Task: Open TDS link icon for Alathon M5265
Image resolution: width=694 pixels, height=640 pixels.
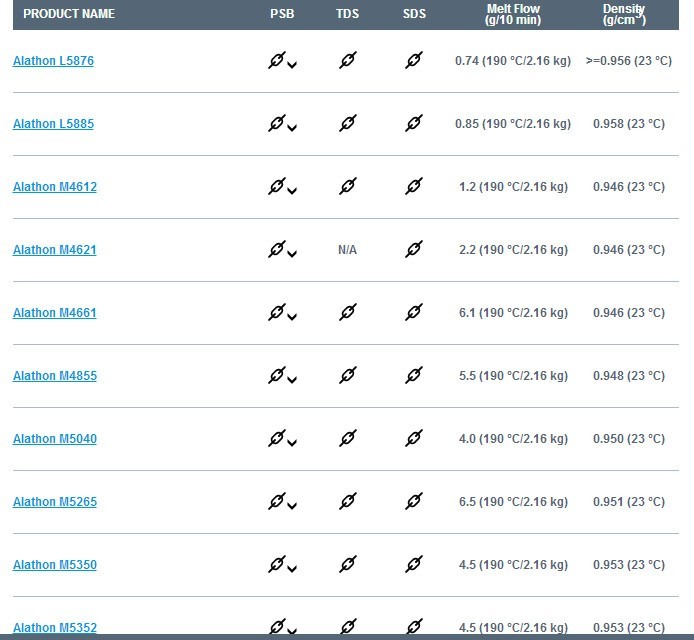Action: pos(348,501)
